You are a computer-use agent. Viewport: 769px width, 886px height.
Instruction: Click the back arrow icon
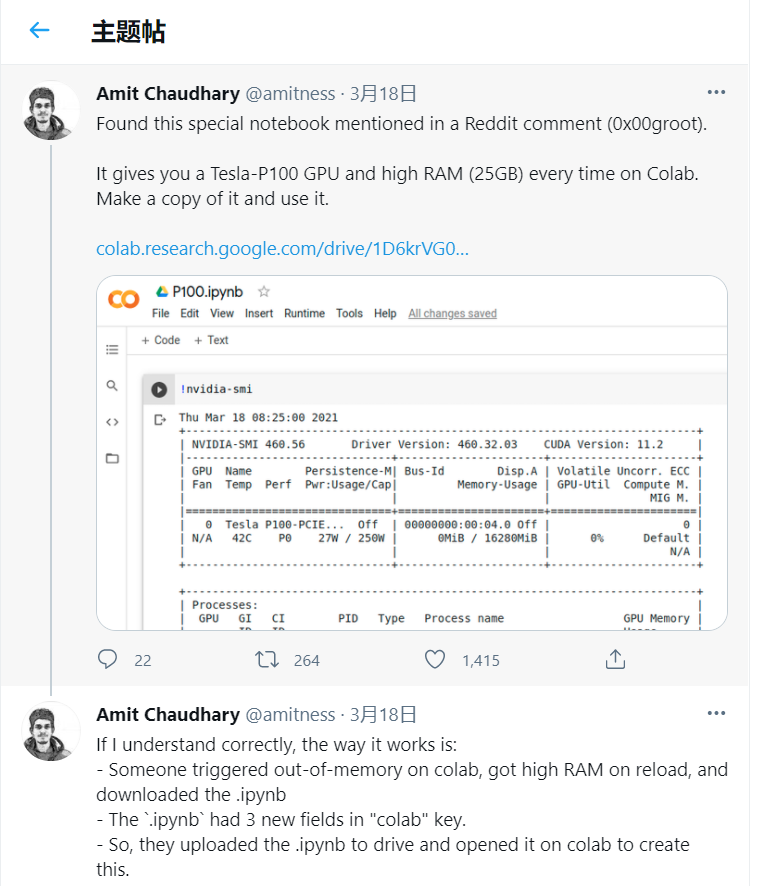click(40, 30)
